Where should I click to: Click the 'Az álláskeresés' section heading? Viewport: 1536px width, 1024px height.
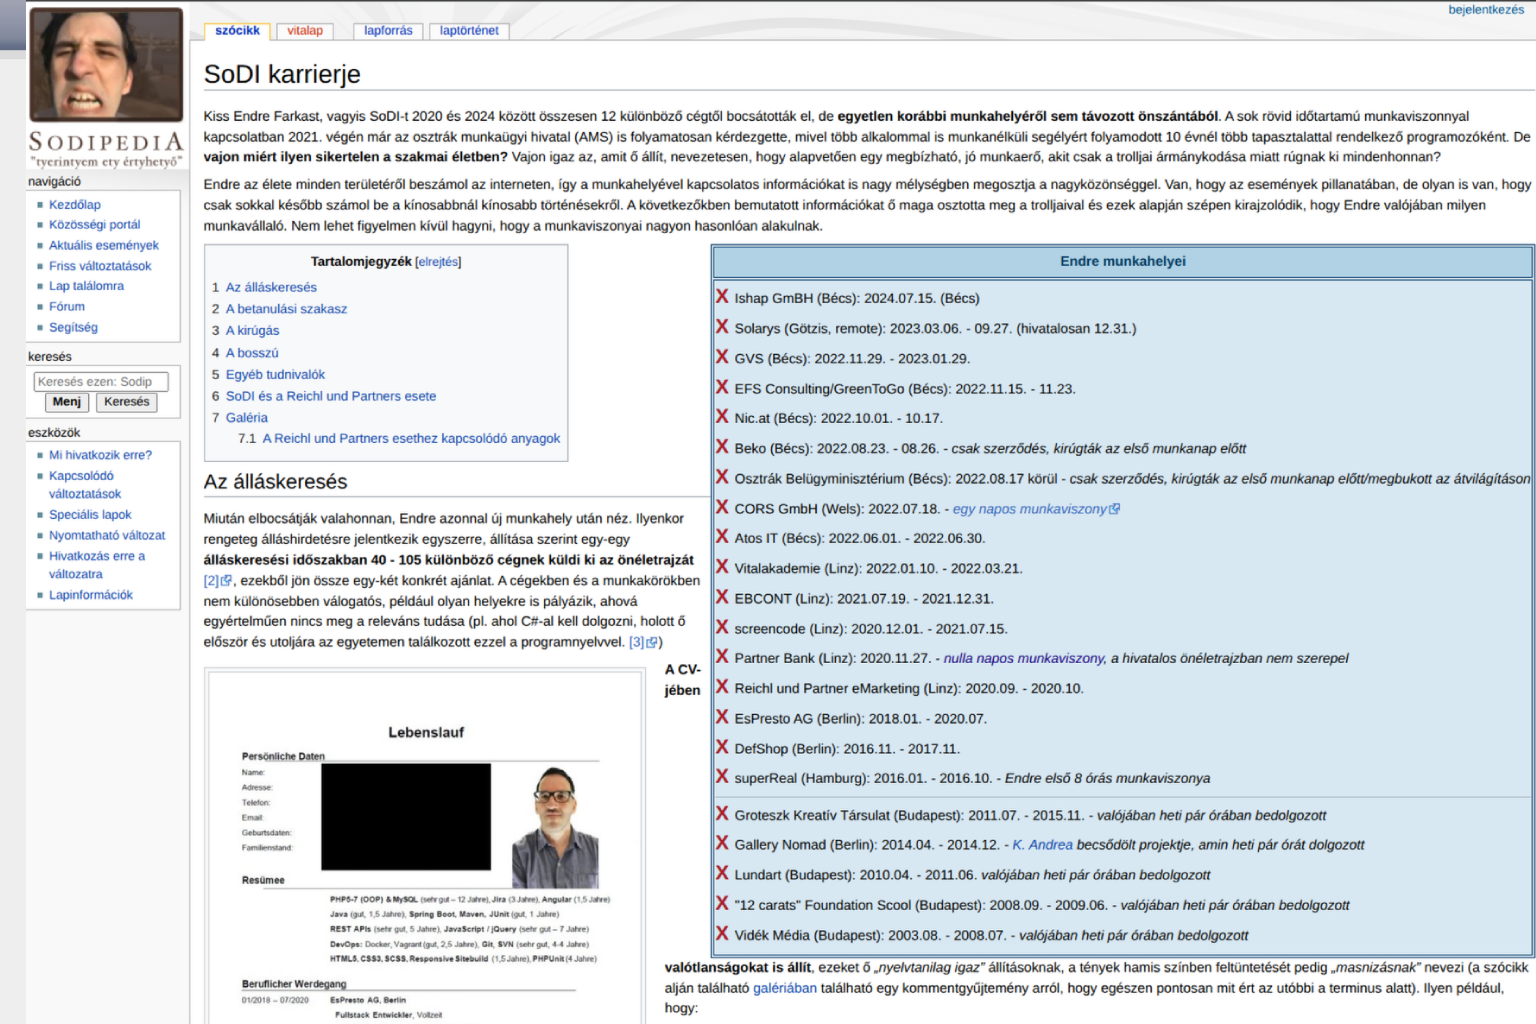click(276, 482)
